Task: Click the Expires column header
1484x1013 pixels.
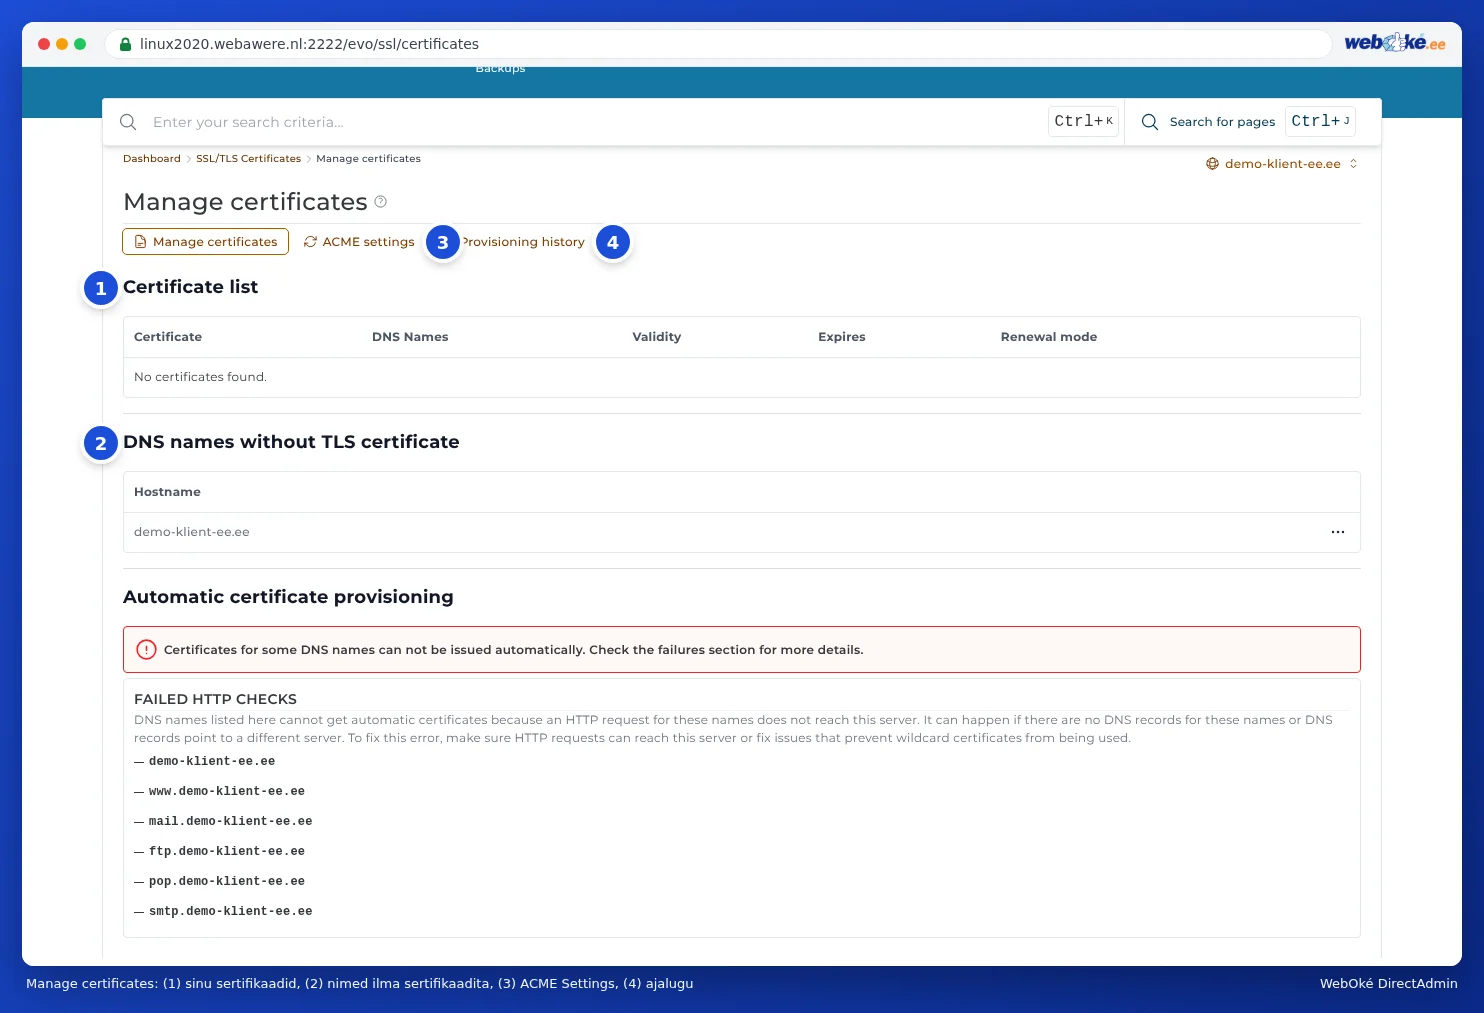Action: (842, 337)
